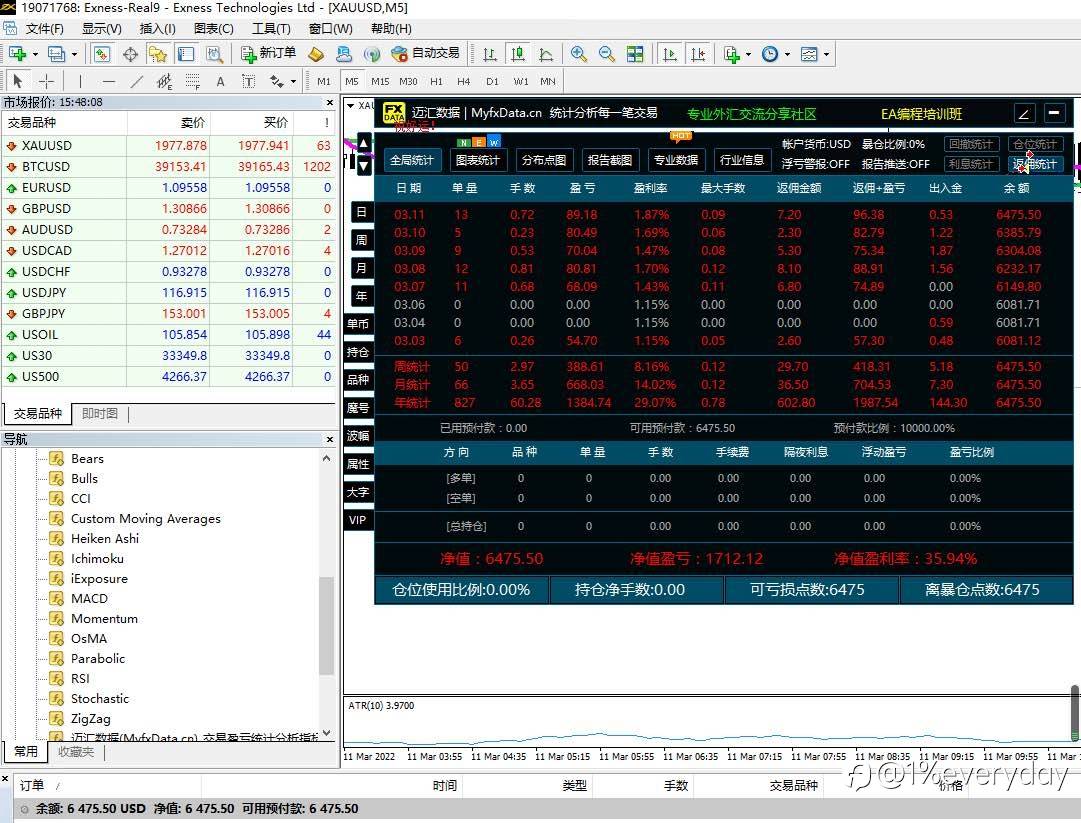Open MetaEditor with the yellow book icon
Screen dimensions: 1081x823
coord(316,54)
